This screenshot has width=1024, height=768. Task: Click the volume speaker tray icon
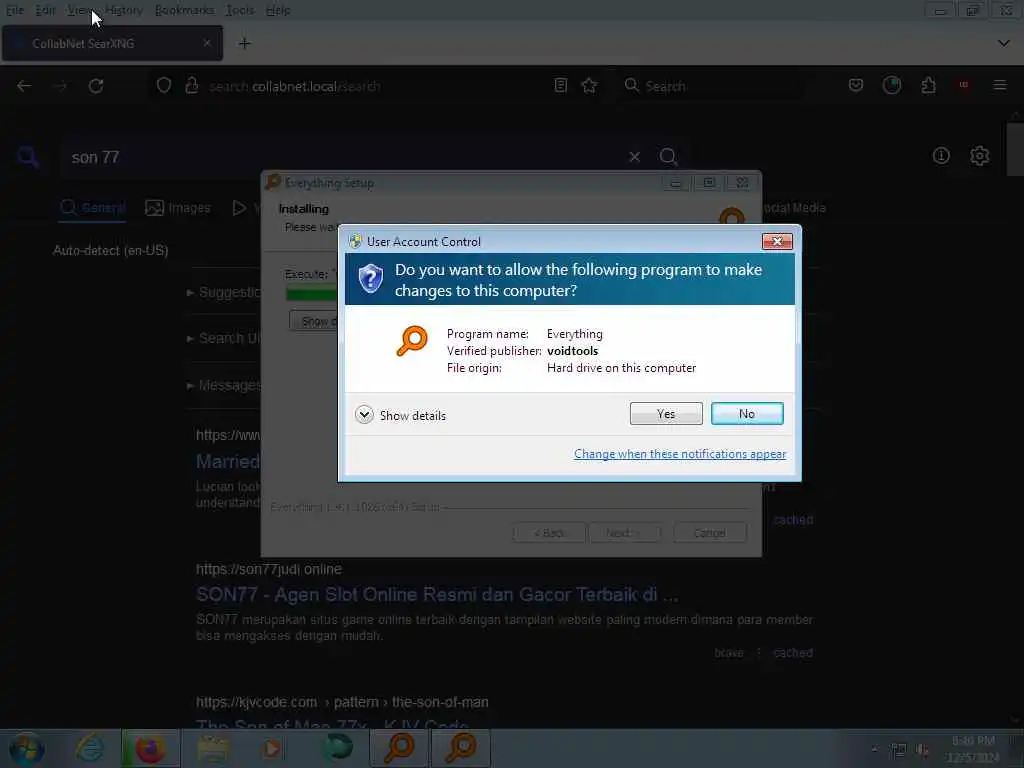[x=922, y=750]
